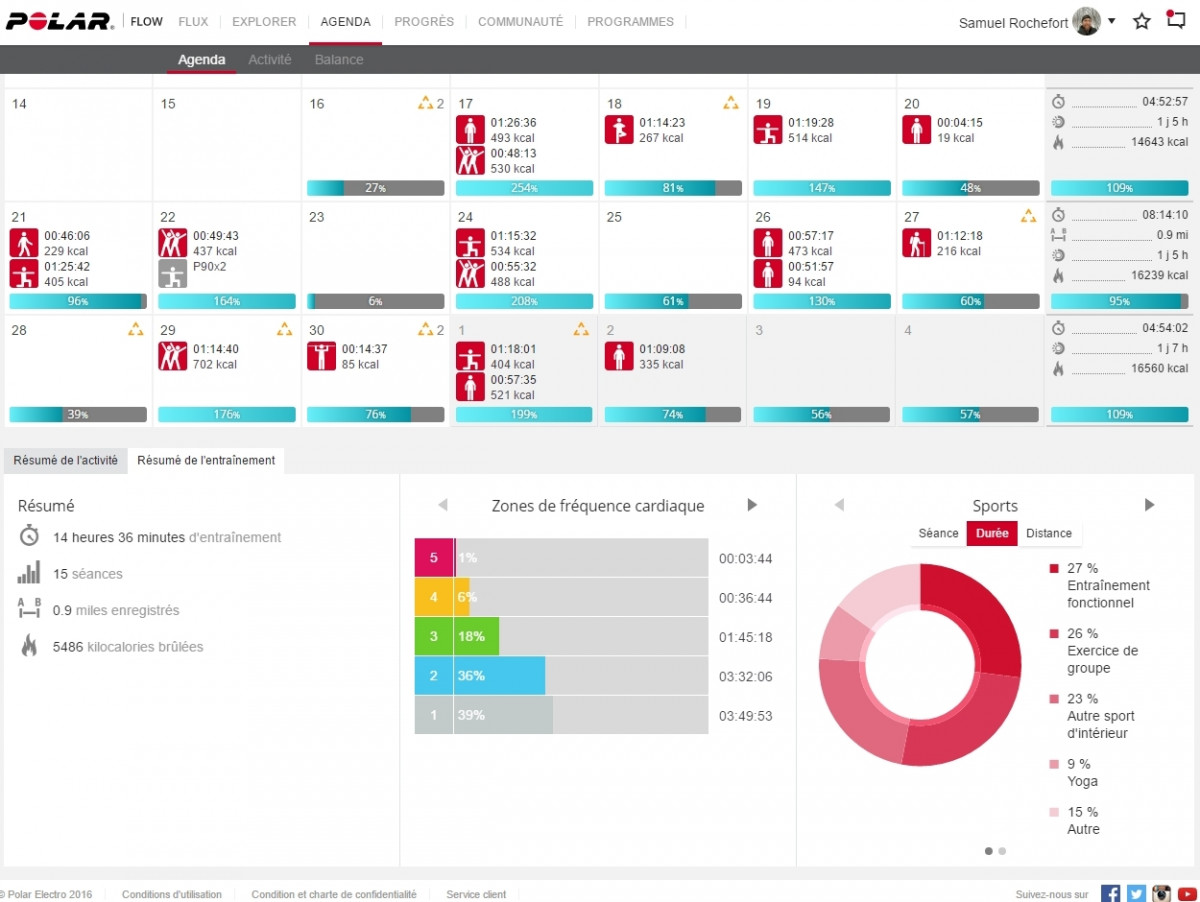Image resolution: width=1200 pixels, height=902 pixels.
Task: Switch to Résumé de l'activité tab
Action: coord(65,460)
